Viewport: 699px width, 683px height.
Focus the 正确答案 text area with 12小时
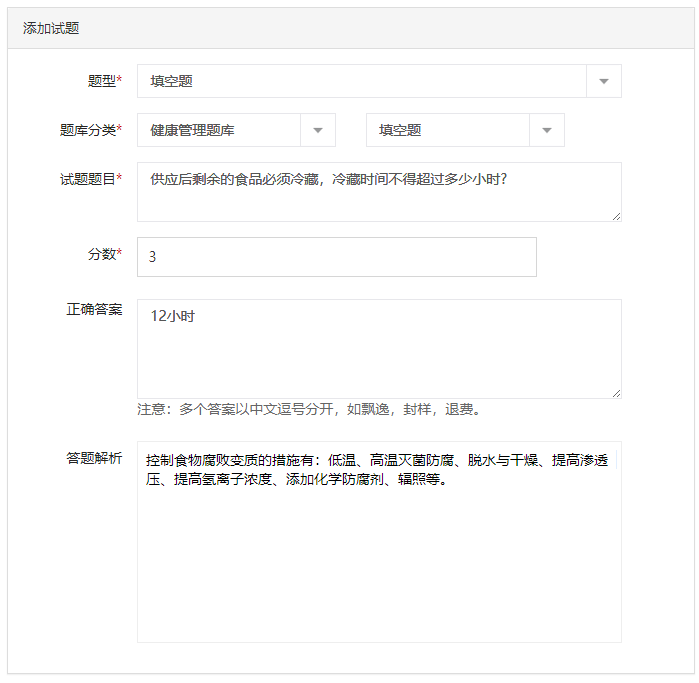coord(379,349)
